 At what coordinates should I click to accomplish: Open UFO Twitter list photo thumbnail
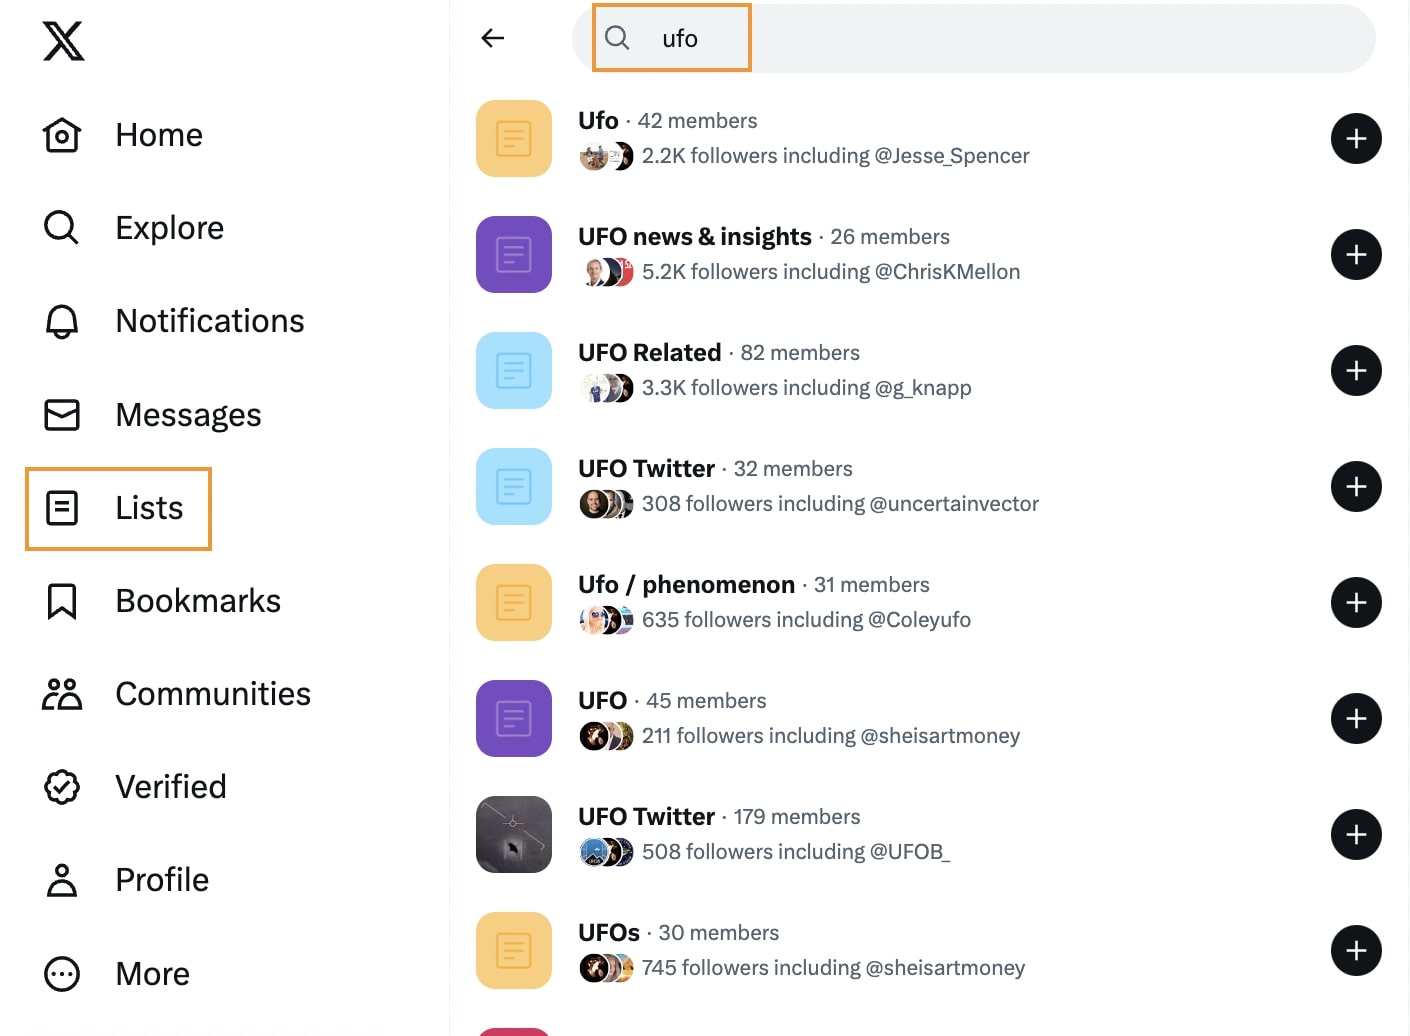[514, 834]
